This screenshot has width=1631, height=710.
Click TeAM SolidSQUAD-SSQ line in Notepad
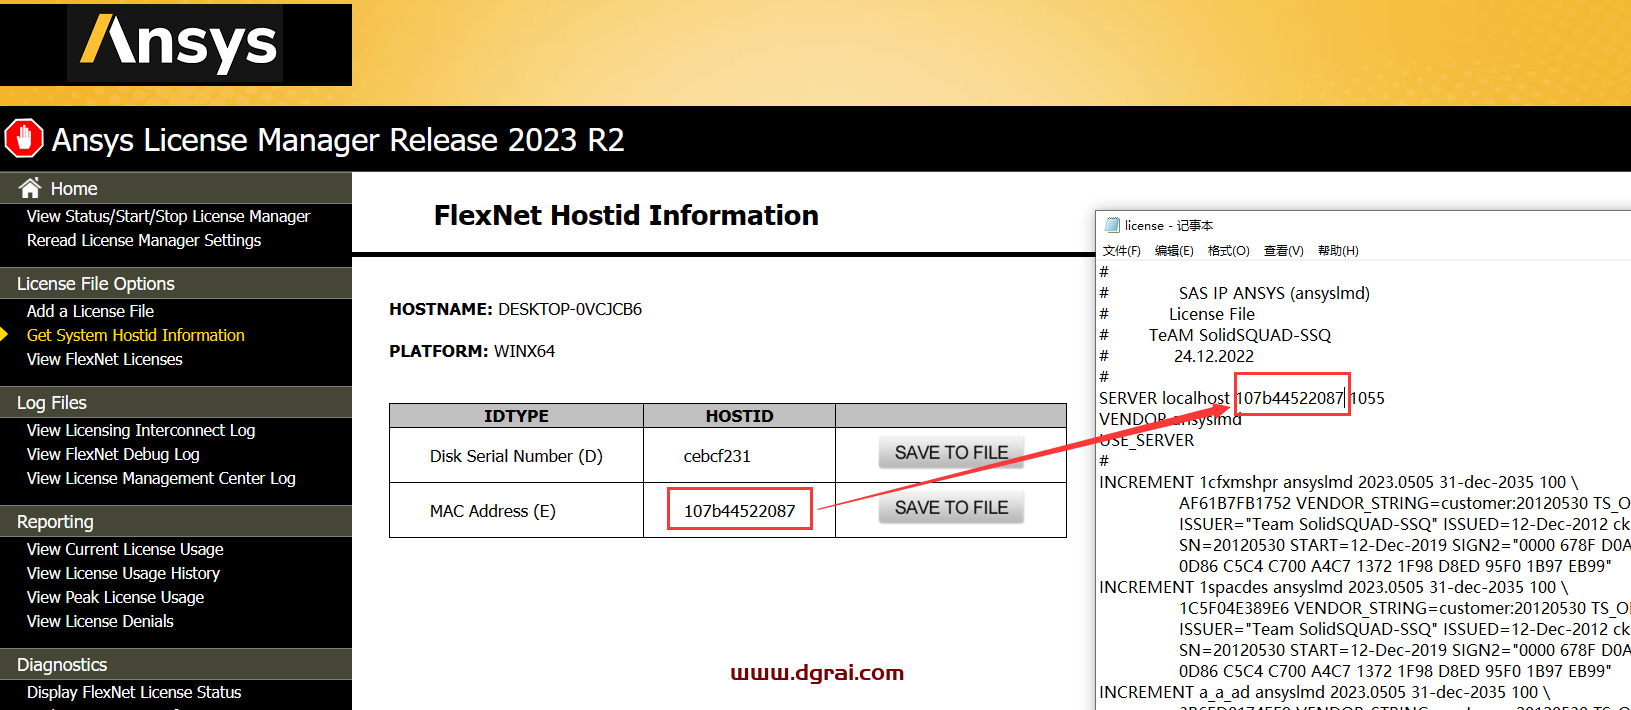click(1240, 335)
